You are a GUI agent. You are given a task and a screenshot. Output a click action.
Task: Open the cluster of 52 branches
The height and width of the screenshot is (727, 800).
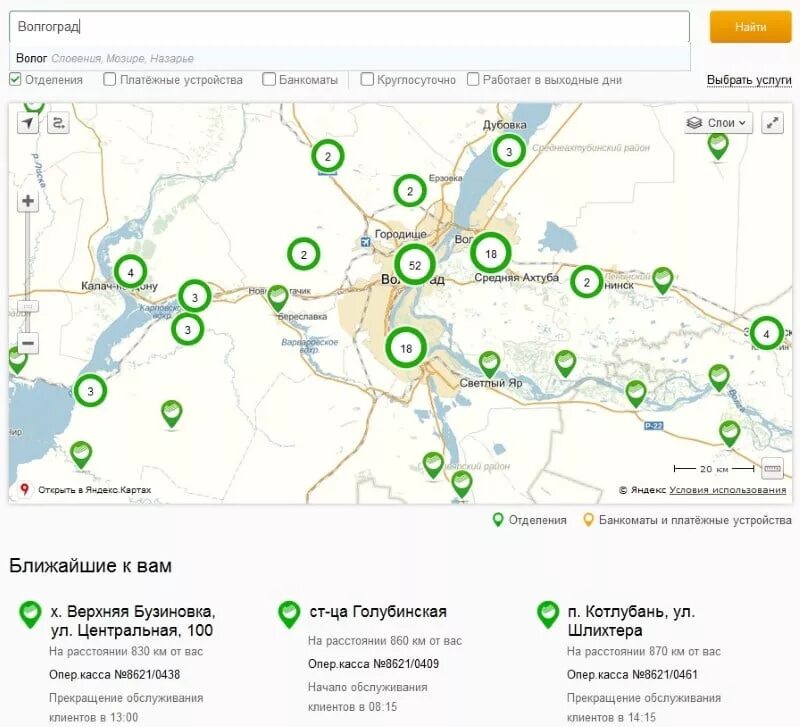(x=415, y=265)
